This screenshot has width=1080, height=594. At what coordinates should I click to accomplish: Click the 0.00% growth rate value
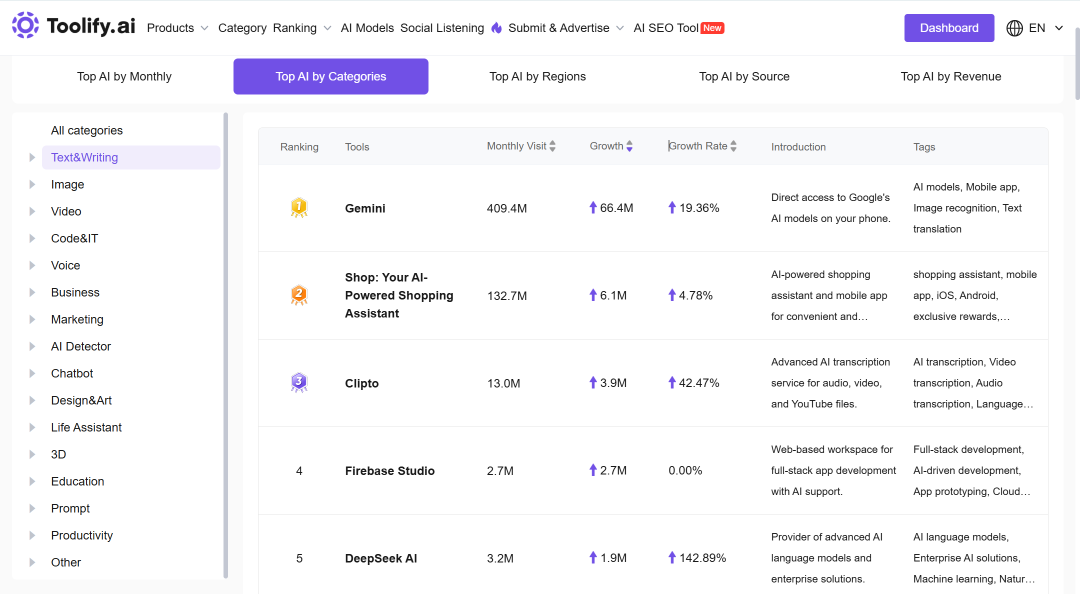tap(685, 470)
